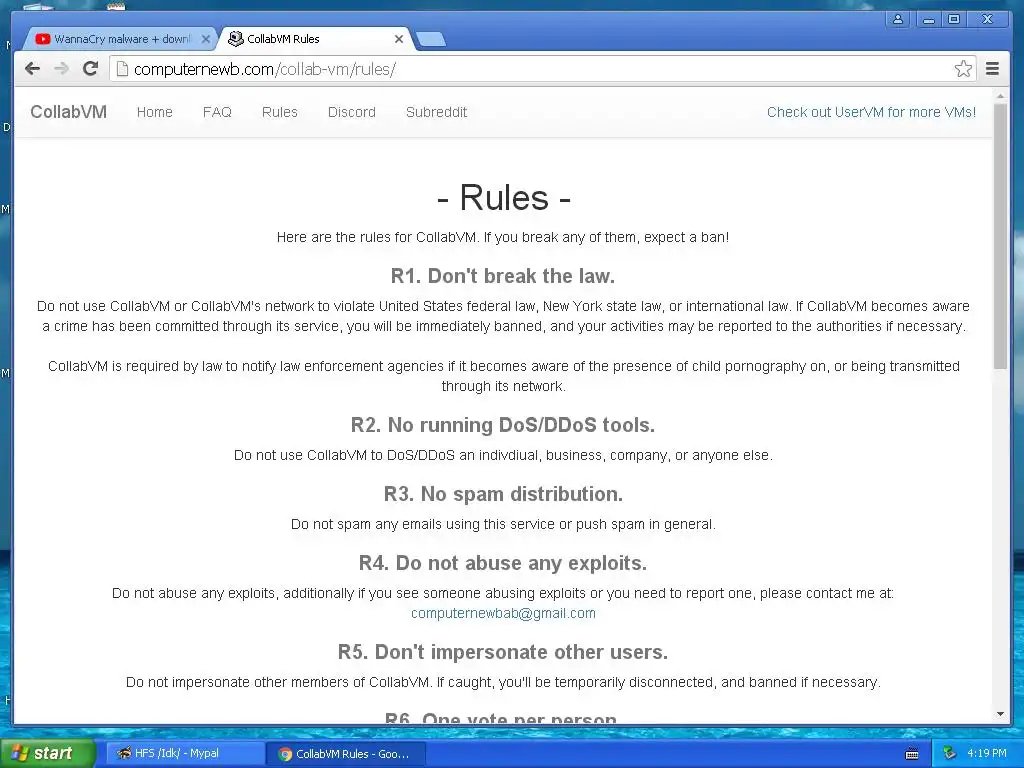Click the page icon in the address bar

pyautogui.click(x=122, y=69)
